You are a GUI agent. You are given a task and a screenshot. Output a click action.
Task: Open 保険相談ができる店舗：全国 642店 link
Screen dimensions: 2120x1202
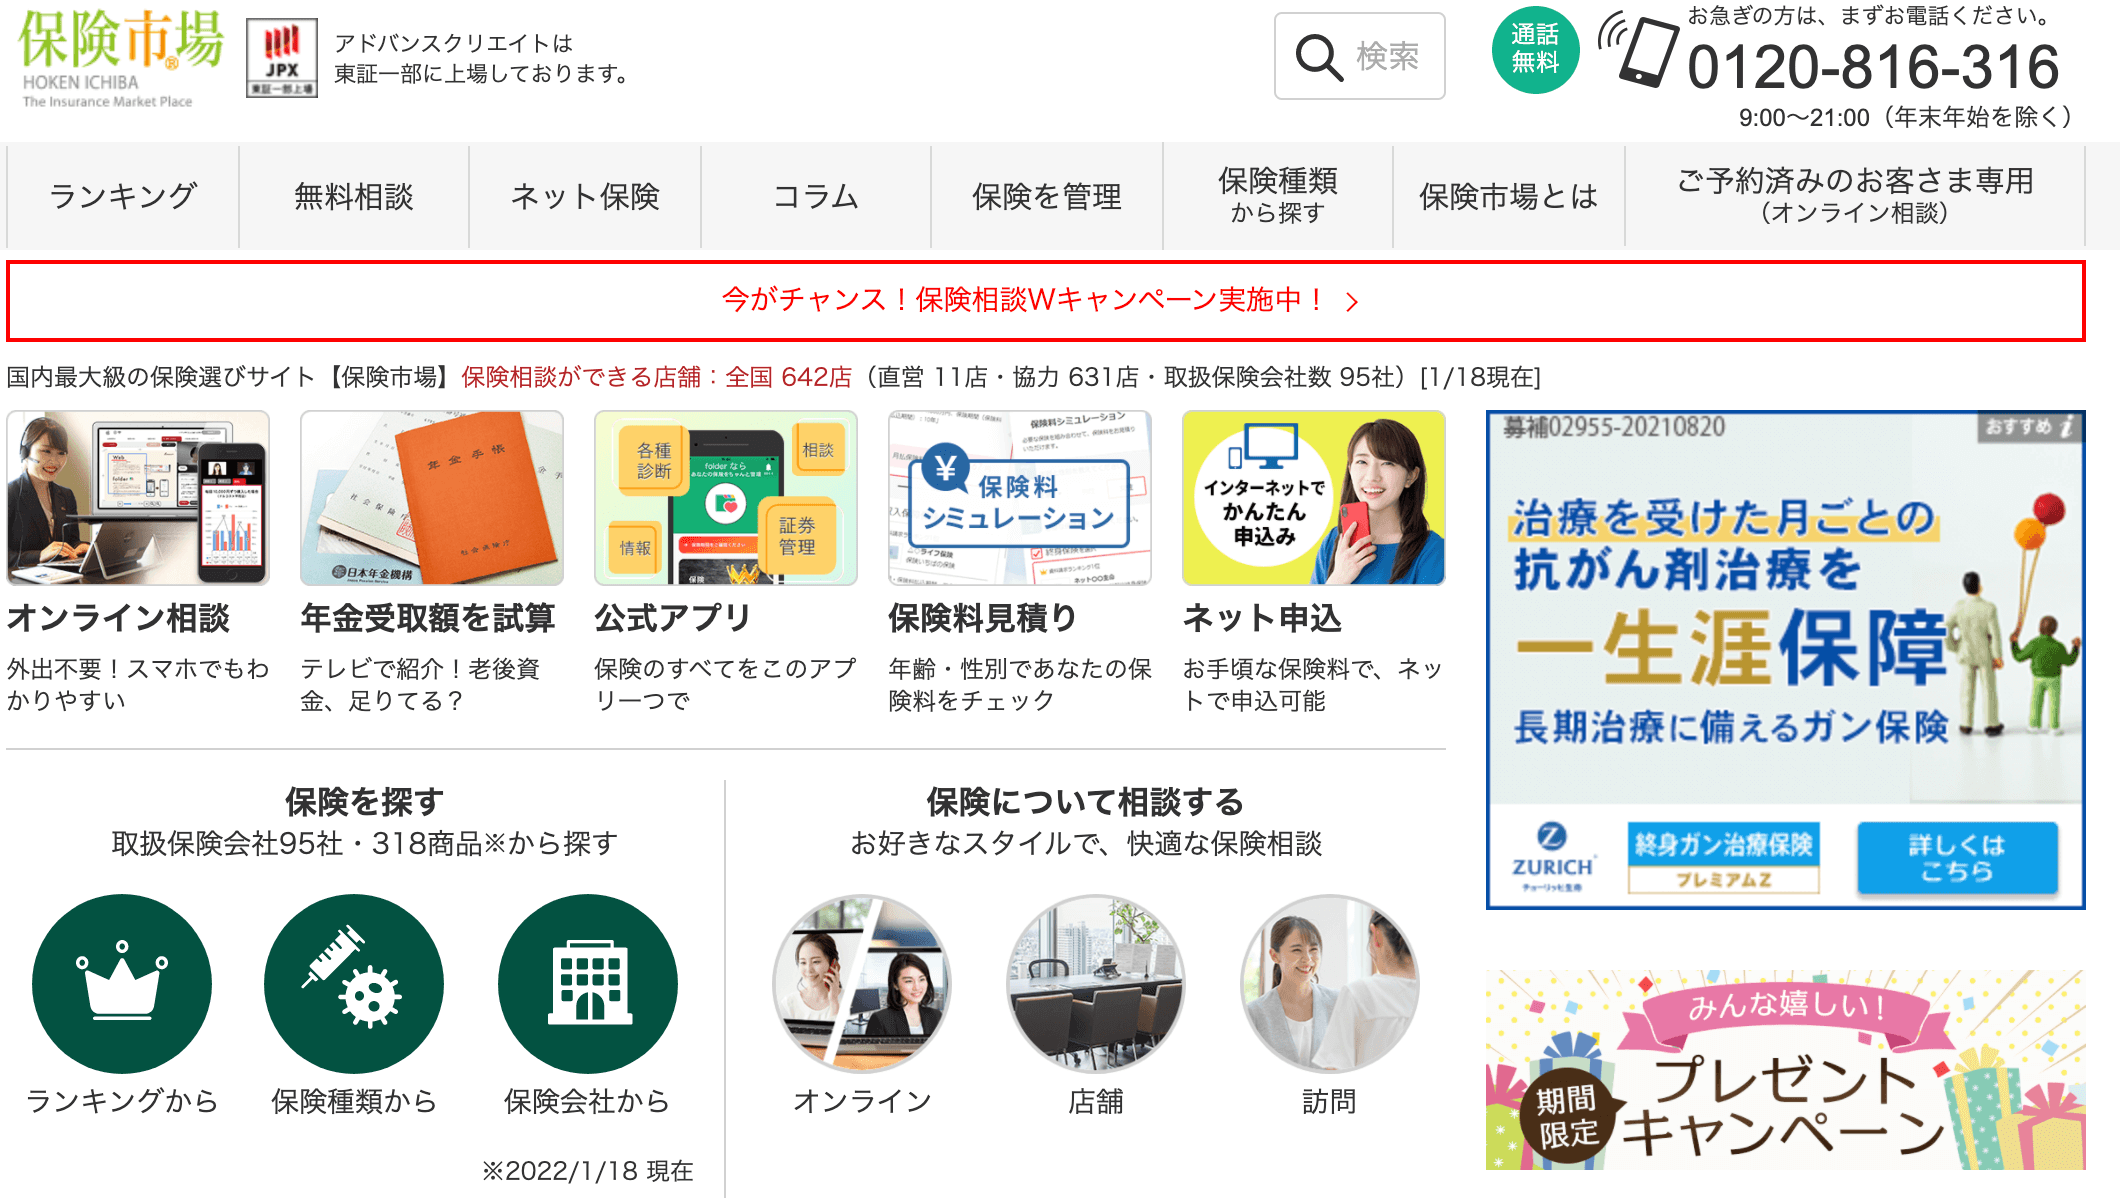pyautogui.click(x=657, y=377)
